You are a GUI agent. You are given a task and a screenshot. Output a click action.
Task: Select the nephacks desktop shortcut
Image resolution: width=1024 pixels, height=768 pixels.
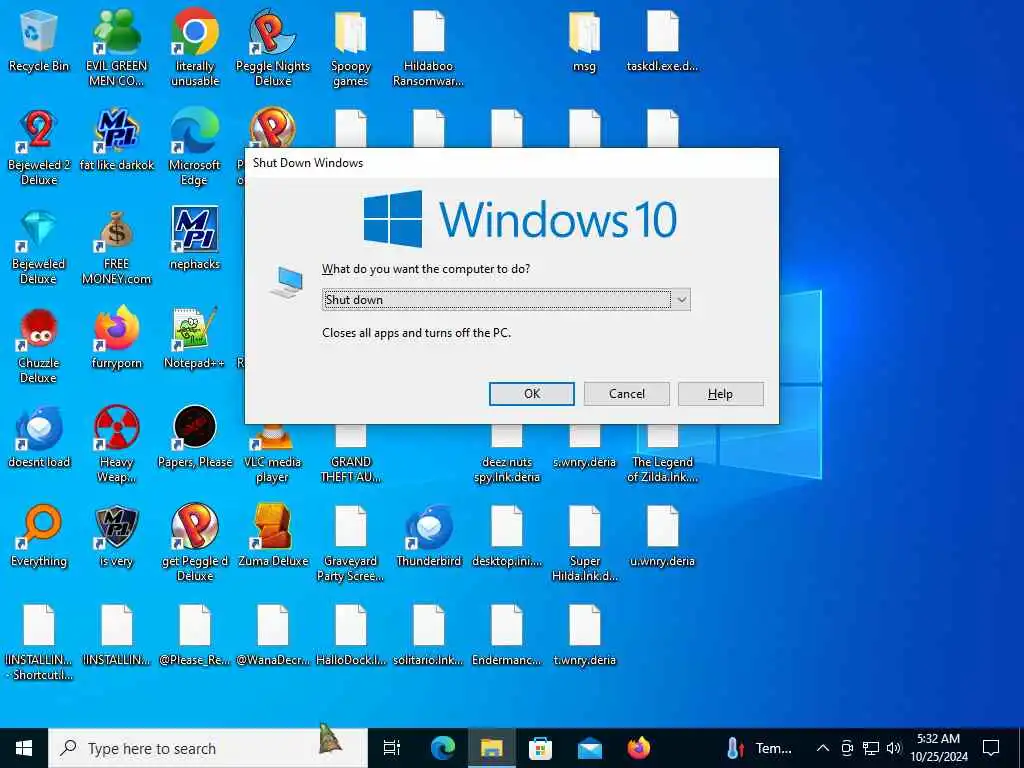(195, 239)
